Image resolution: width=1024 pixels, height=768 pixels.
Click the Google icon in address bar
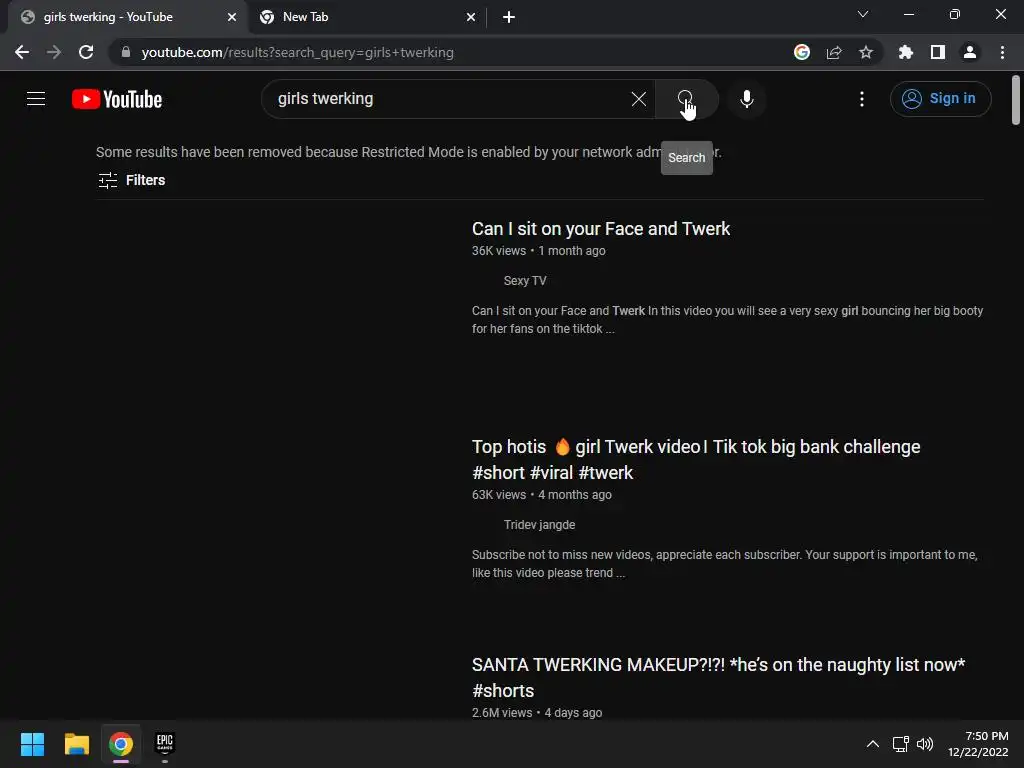pyautogui.click(x=802, y=52)
